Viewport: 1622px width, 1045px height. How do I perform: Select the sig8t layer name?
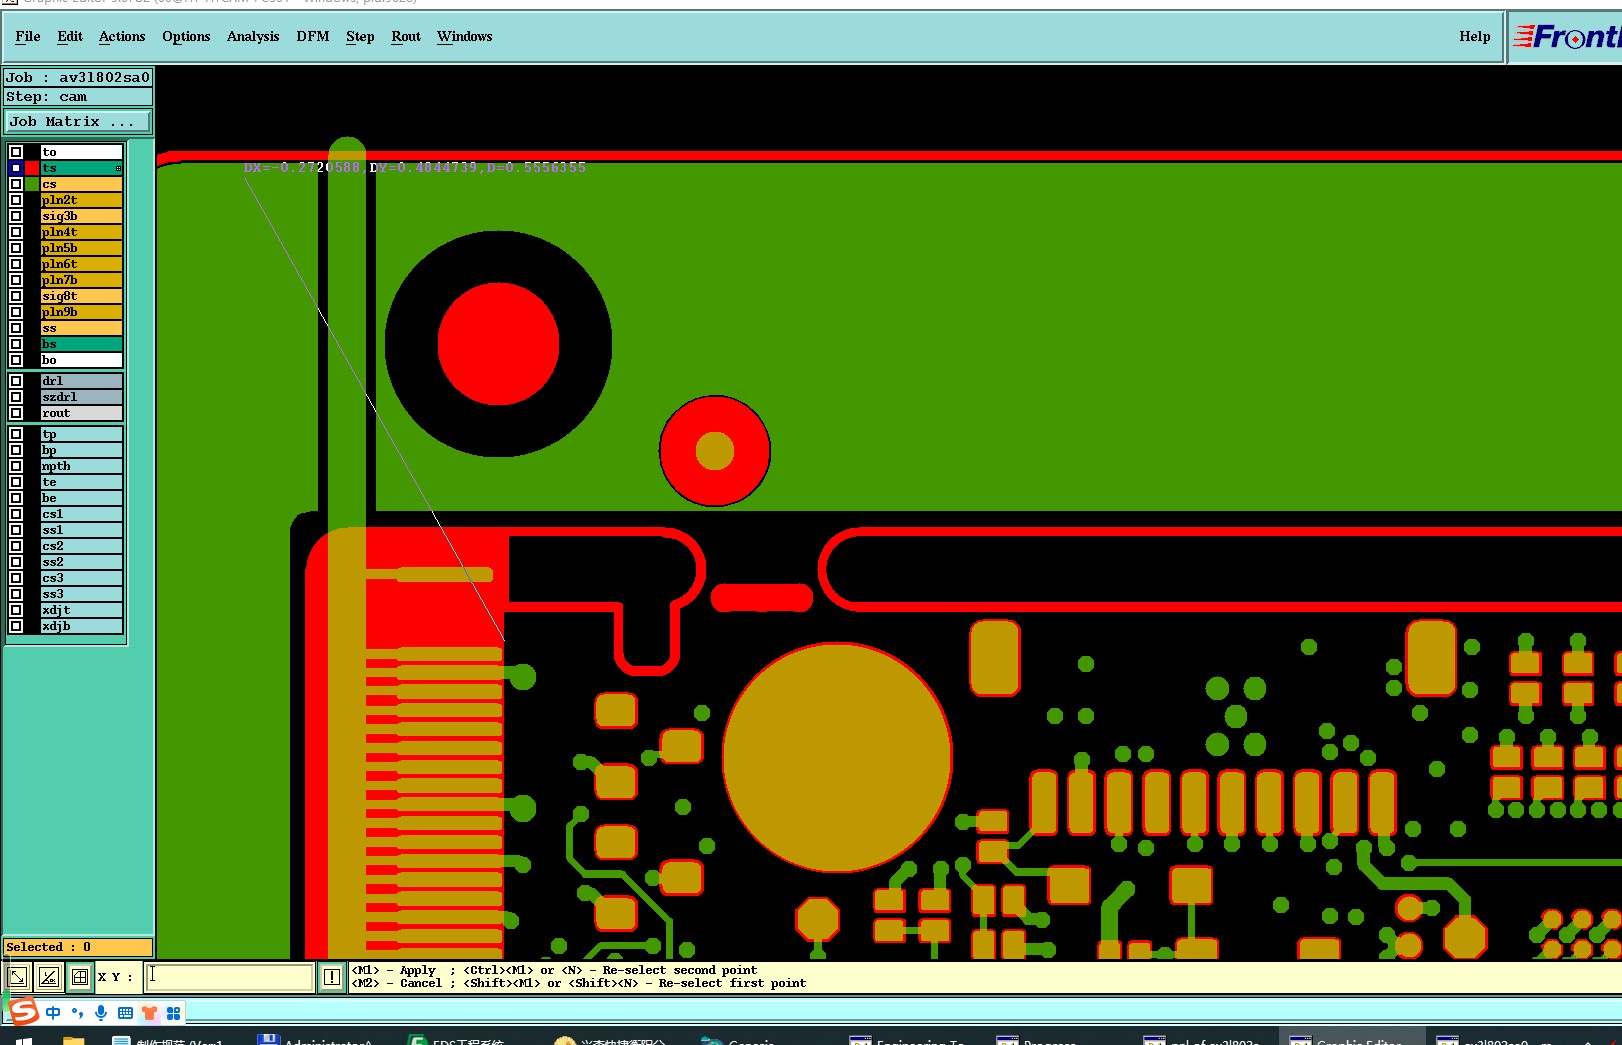tap(82, 296)
